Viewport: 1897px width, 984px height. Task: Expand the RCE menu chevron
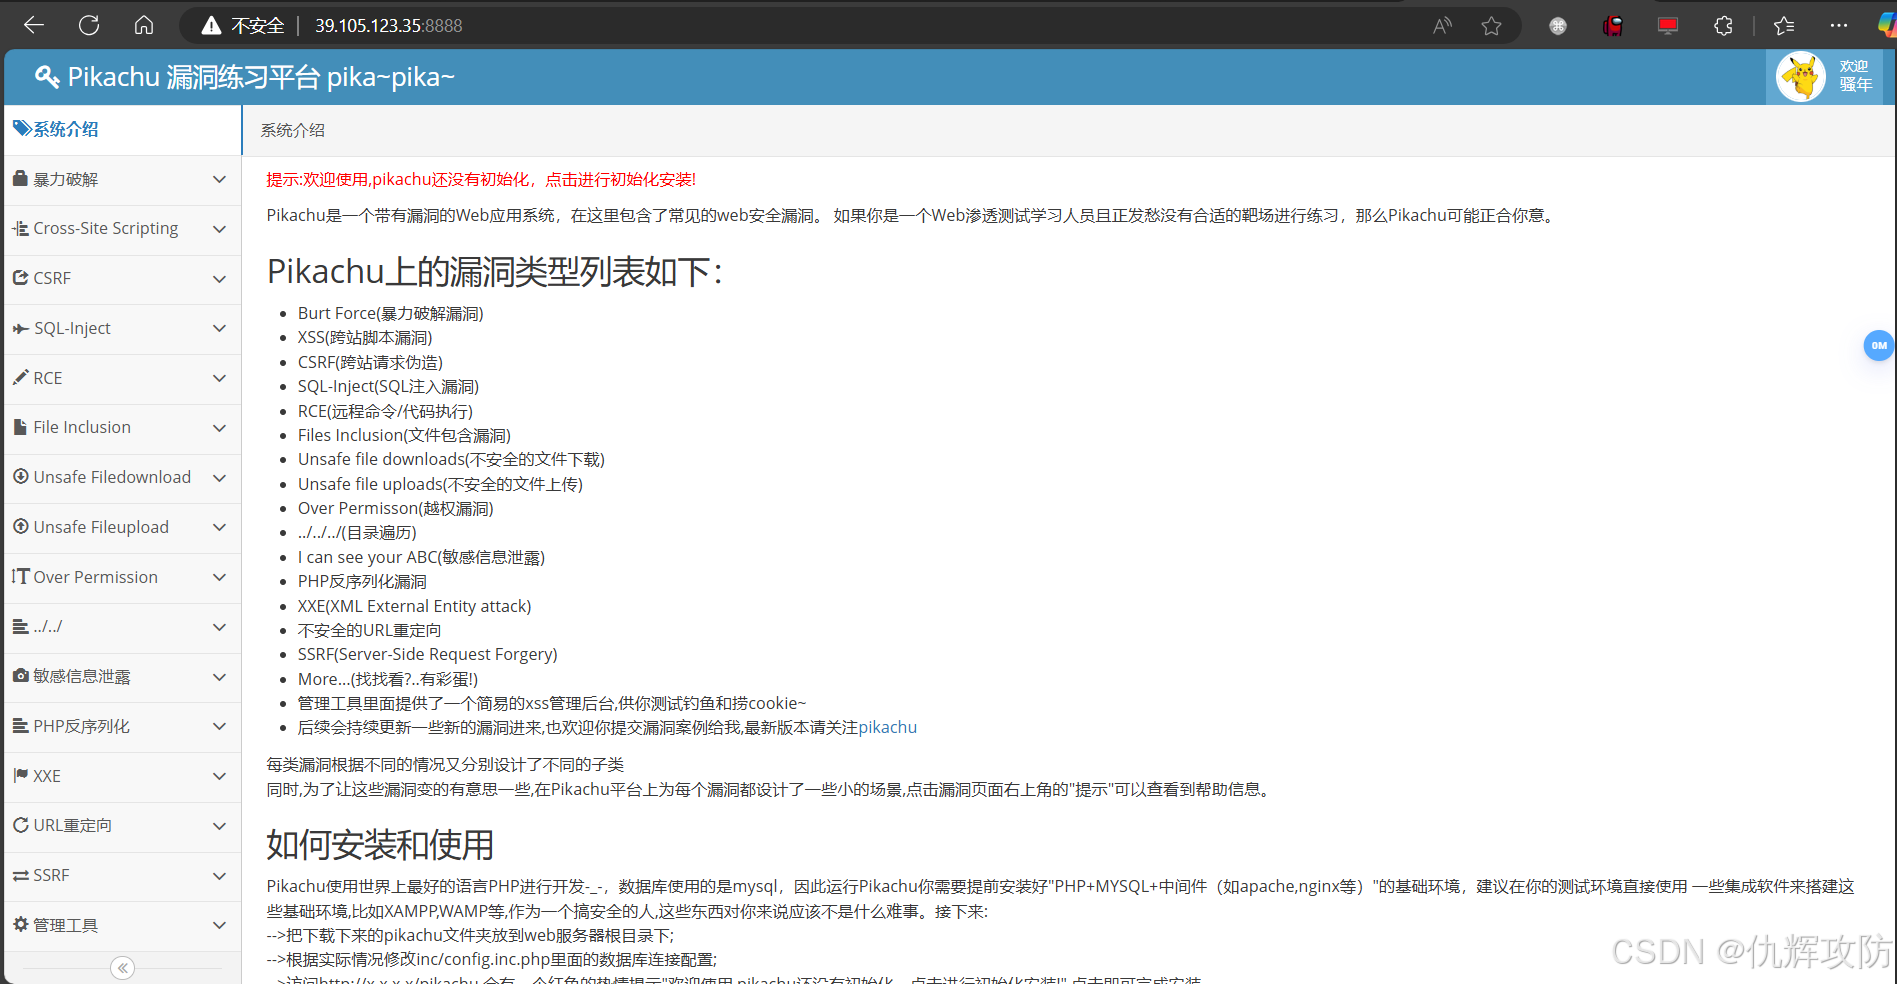219,378
